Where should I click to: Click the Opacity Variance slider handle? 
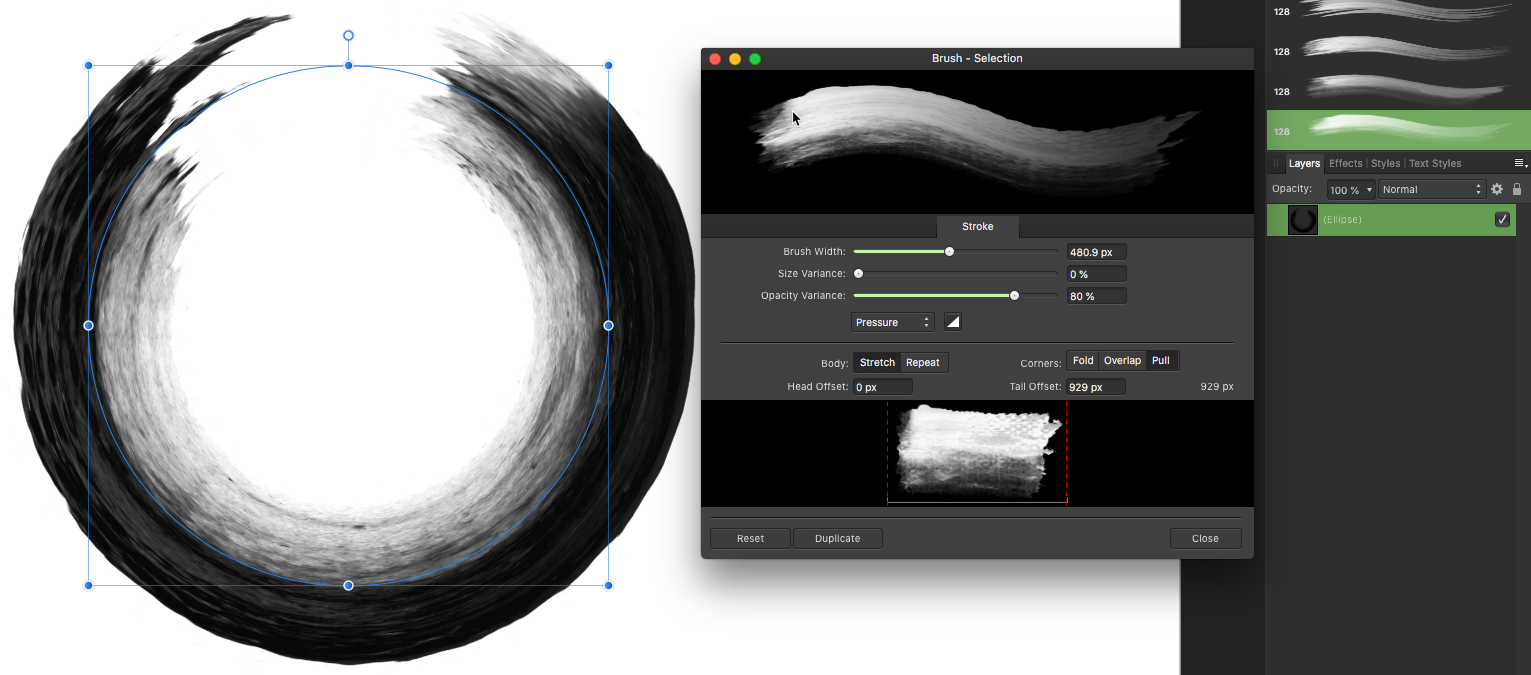[1014, 296]
